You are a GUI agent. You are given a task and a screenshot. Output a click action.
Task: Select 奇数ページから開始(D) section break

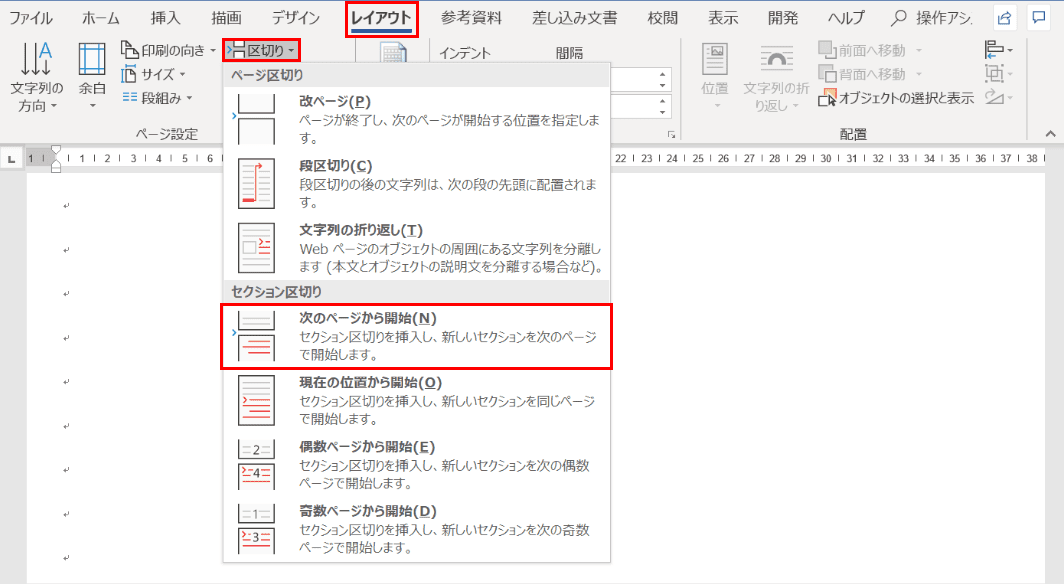coord(417,529)
